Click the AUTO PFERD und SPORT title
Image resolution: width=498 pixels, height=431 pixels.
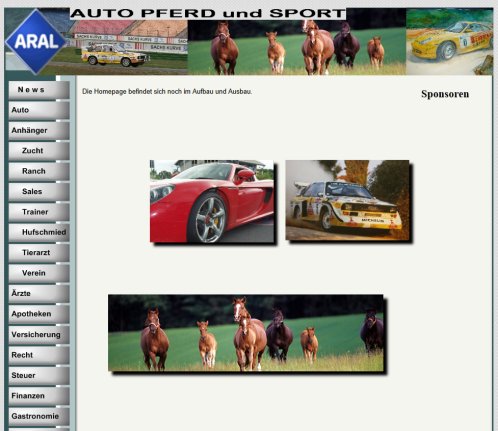208,14
